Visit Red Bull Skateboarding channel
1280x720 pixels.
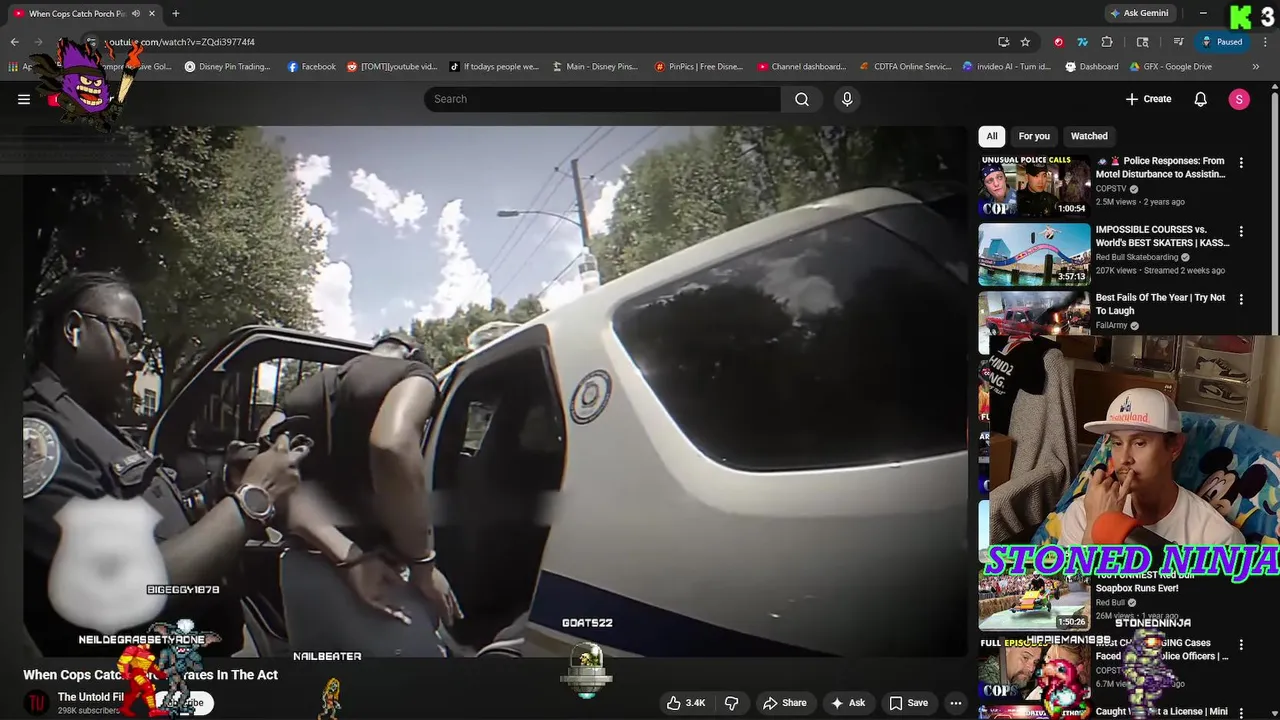pyautogui.click(x=1137, y=257)
